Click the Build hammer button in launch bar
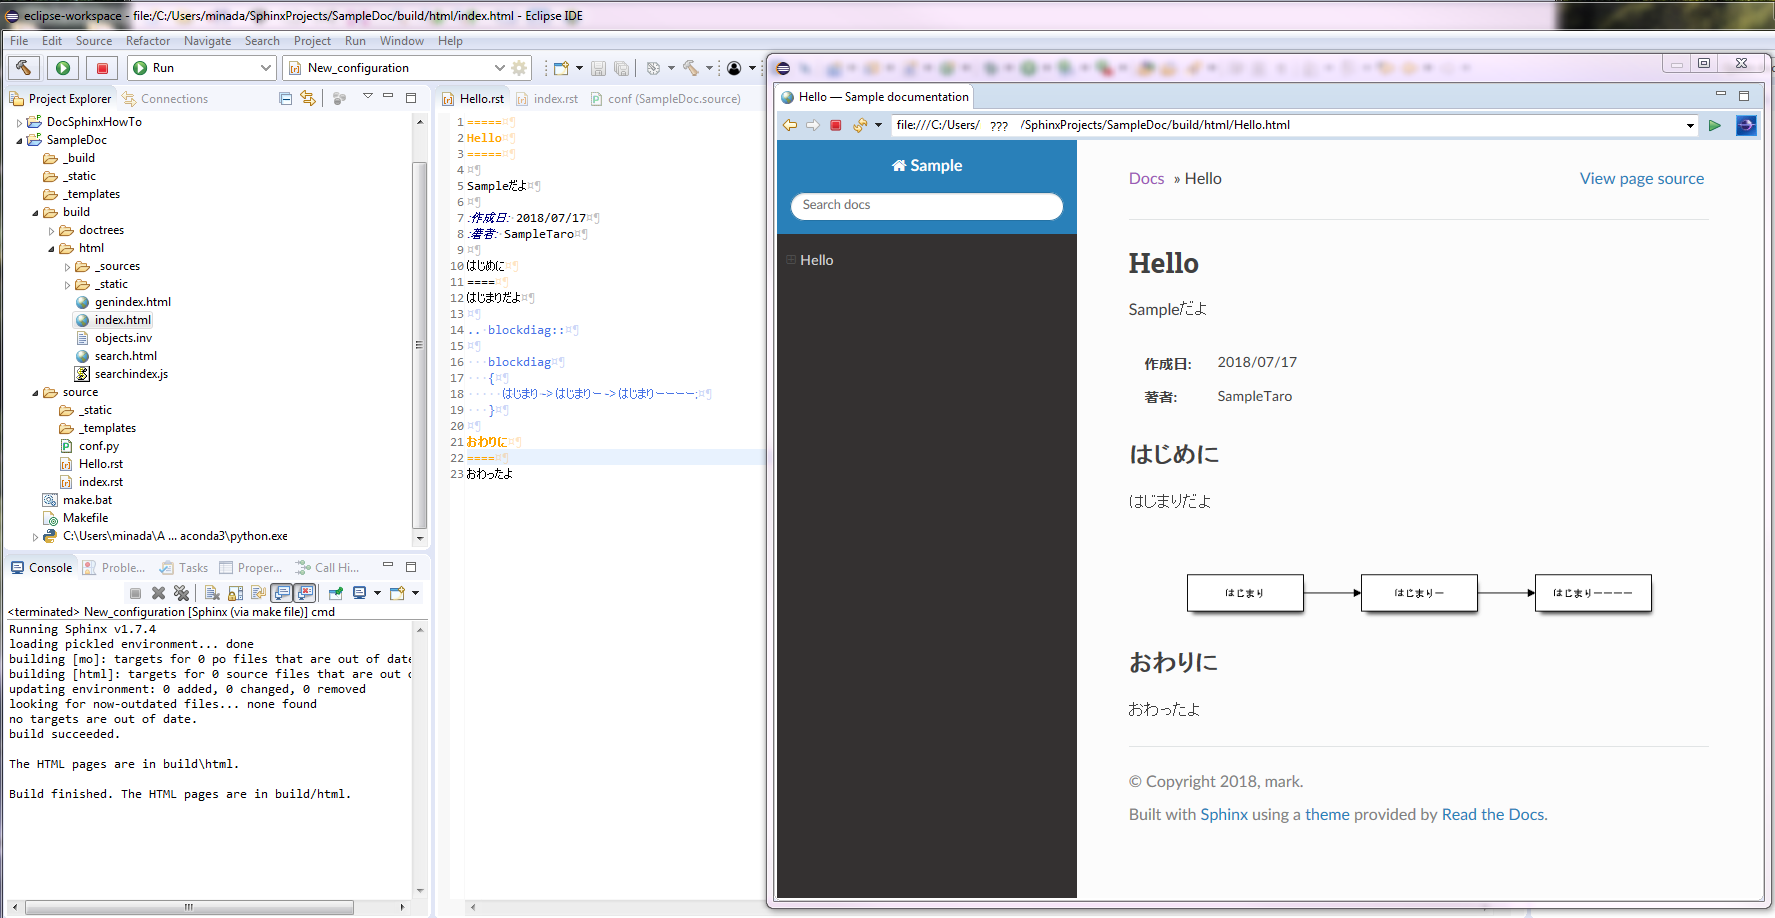 [23, 67]
